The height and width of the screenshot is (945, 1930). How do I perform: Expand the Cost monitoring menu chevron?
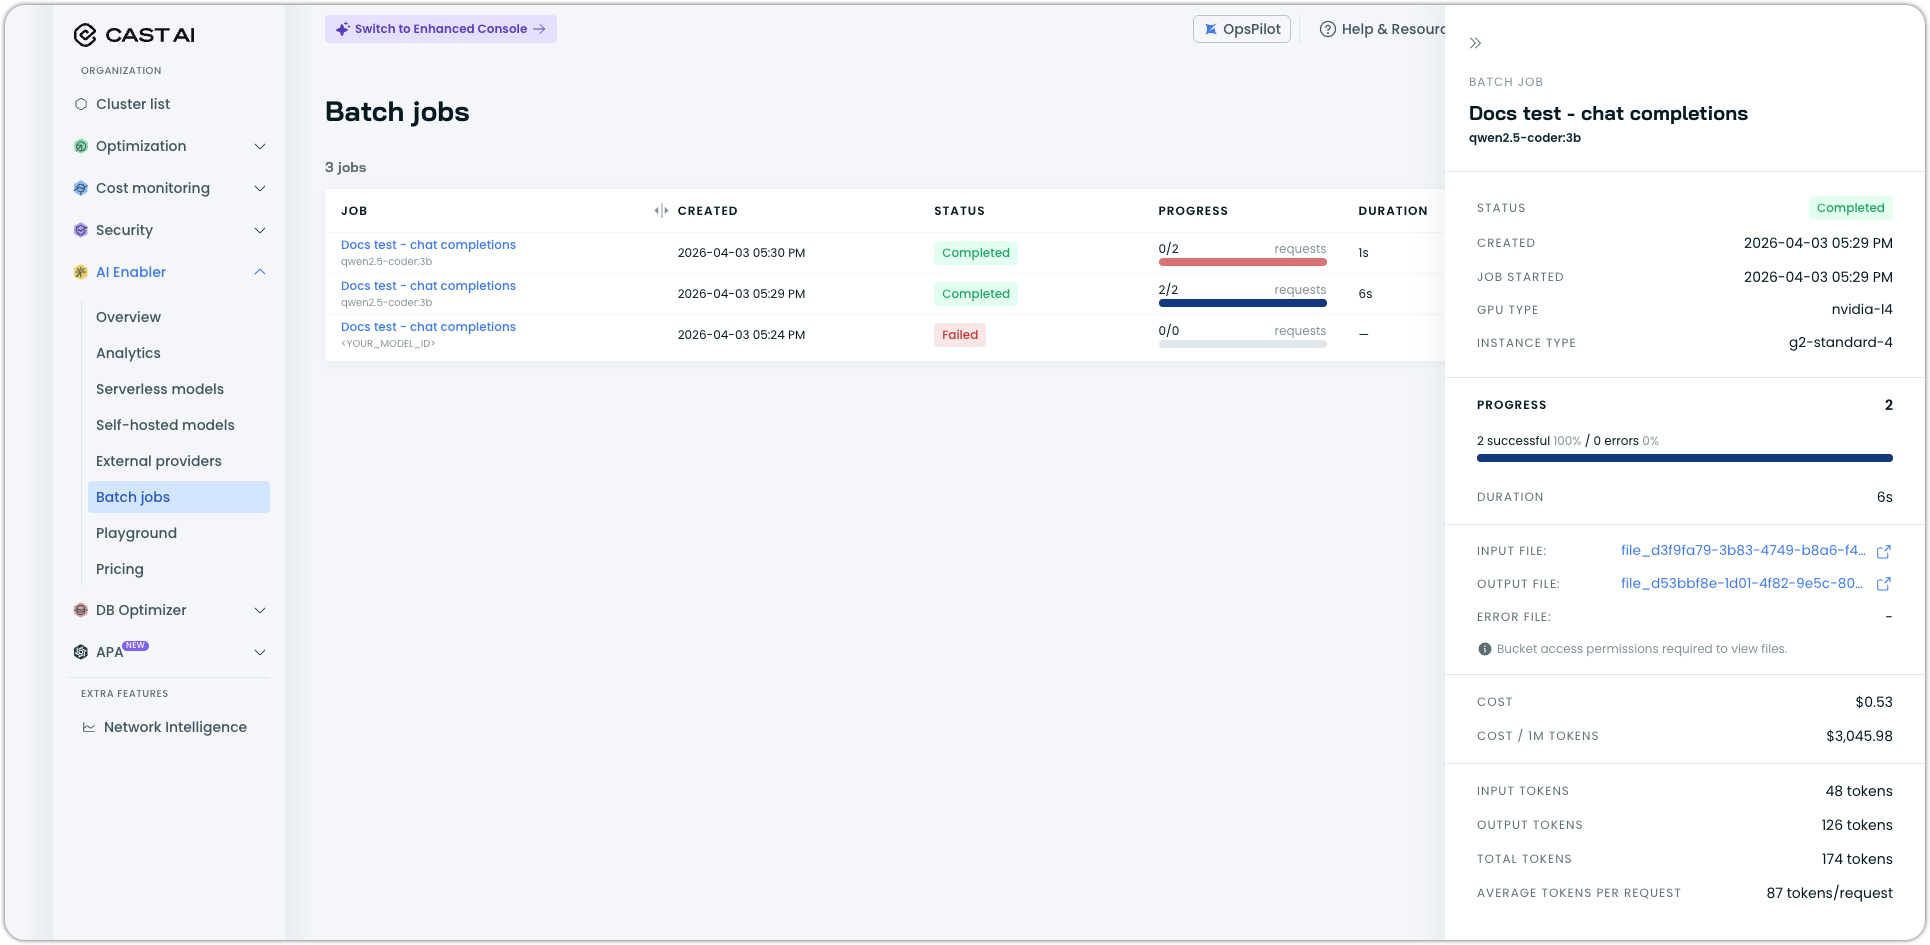point(260,188)
